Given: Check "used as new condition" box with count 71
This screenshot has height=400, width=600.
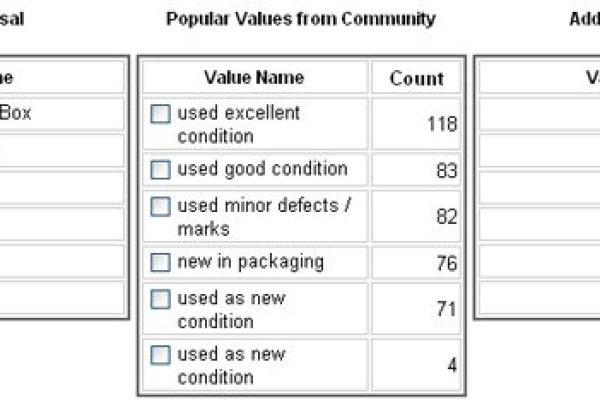Looking at the screenshot, I should click(x=160, y=299).
